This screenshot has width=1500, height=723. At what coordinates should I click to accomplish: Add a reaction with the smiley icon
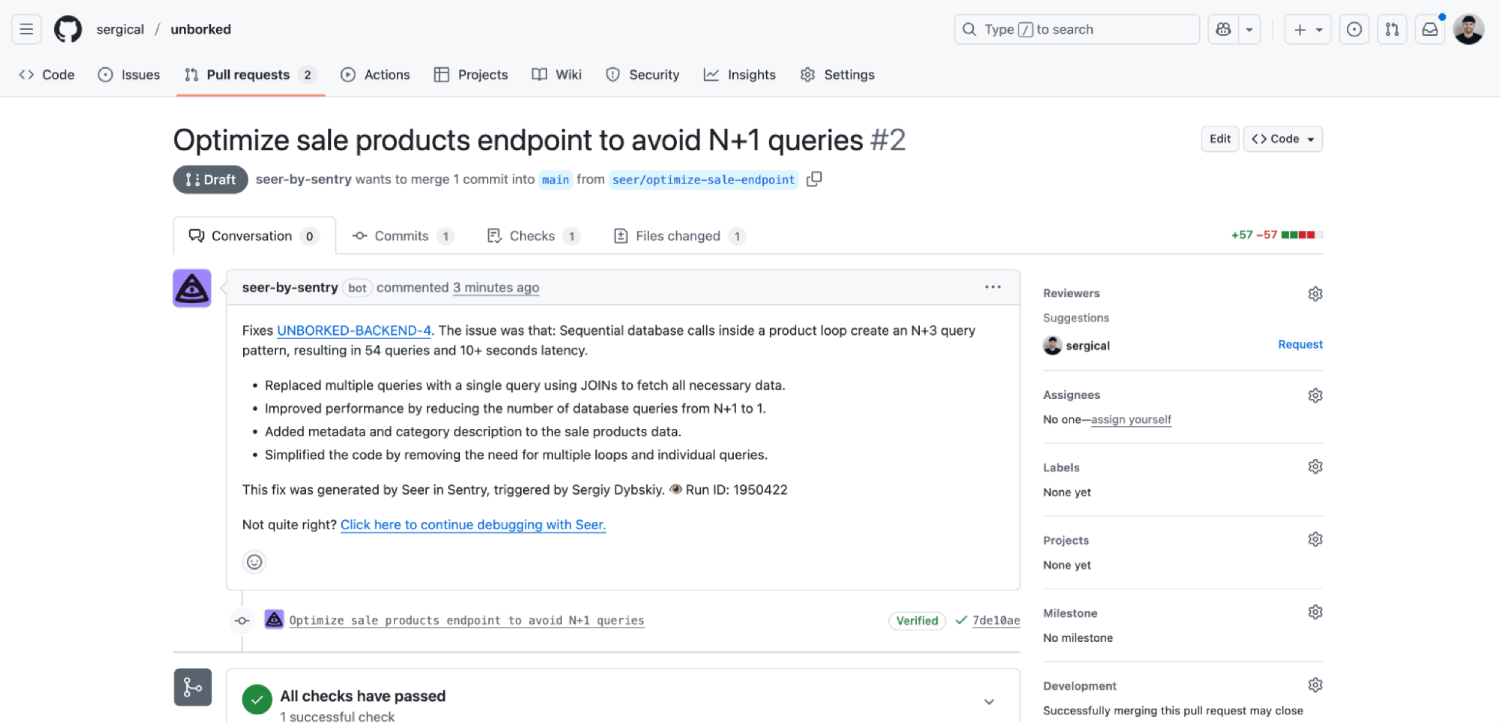coord(254,561)
